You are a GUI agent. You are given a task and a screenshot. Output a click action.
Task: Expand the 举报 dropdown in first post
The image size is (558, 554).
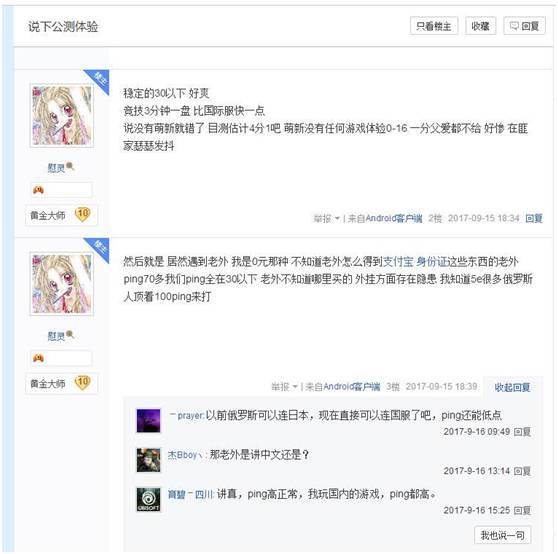(x=326, y=218)
